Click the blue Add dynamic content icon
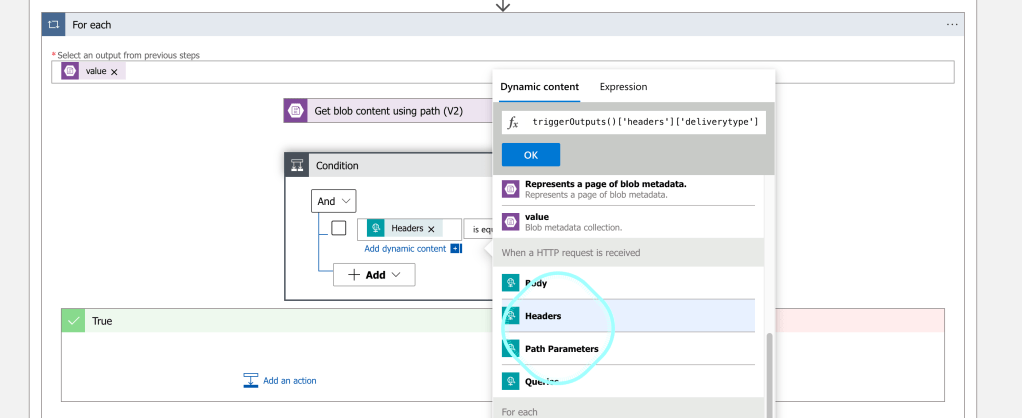Image resolution: width=1022 pixels, height=418 pixels. [x=456, y=248]
